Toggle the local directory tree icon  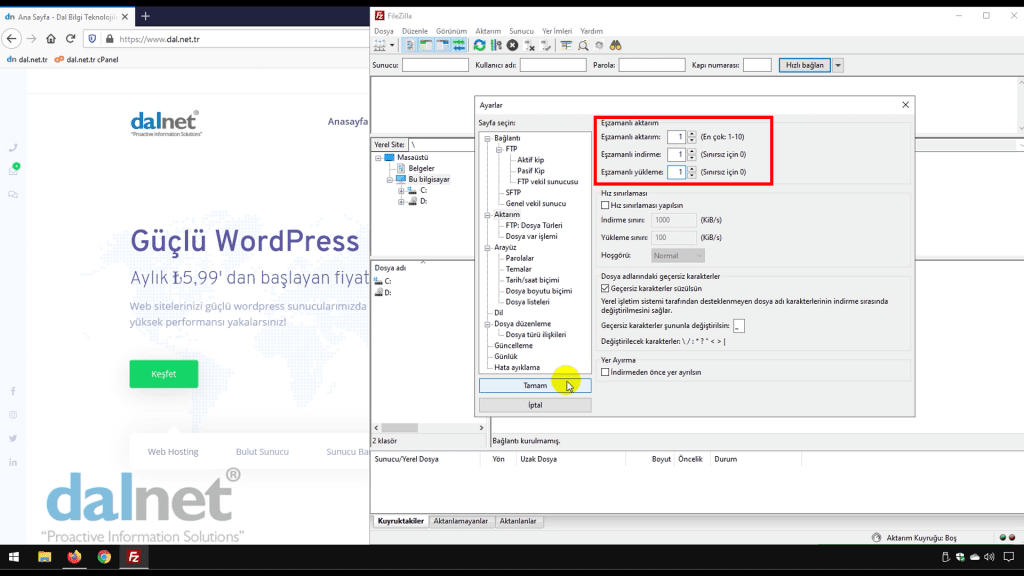(426, 46)
